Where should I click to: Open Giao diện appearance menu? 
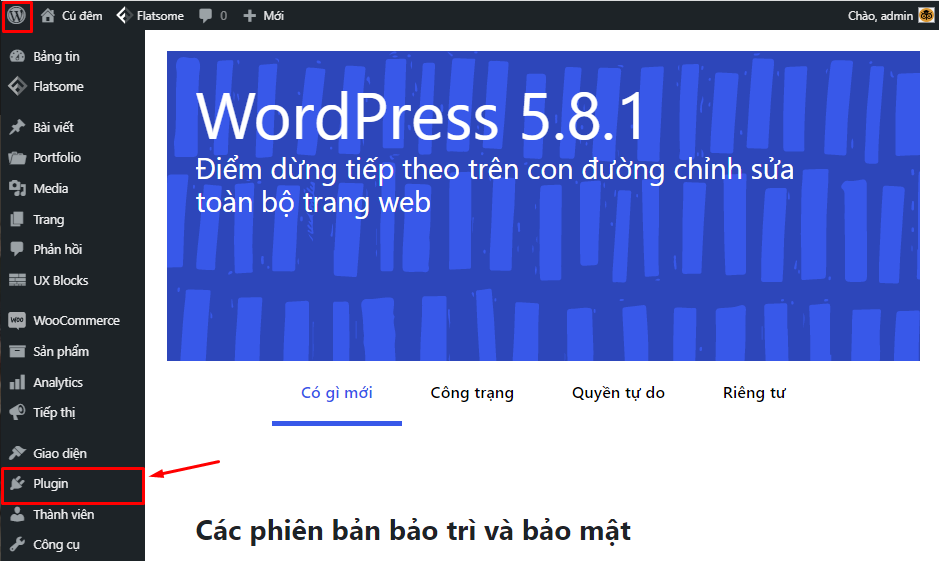pos(60,453)
